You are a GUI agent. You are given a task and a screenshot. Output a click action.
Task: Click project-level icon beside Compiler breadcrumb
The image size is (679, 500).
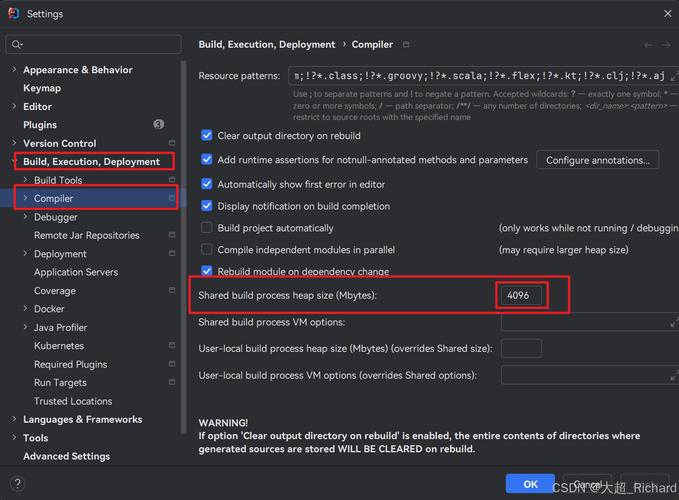tap(406, 45)
